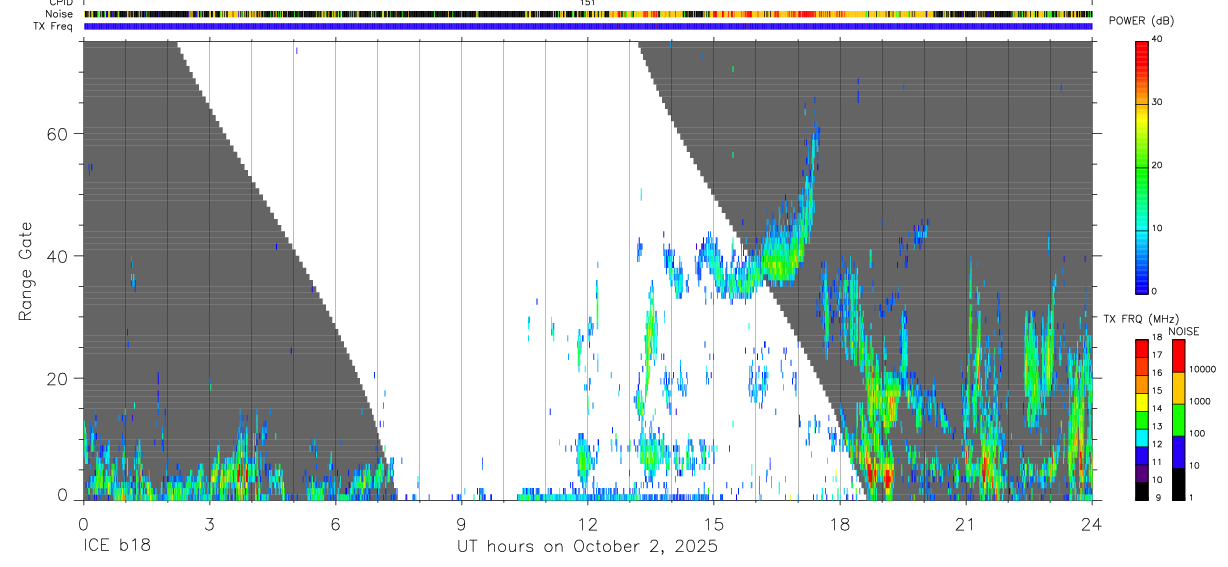Image resolution: width=1228 pixels, height=567 pixels.
Task: Click the x-axis tick label 9
Action: click(x=461, y=524)
